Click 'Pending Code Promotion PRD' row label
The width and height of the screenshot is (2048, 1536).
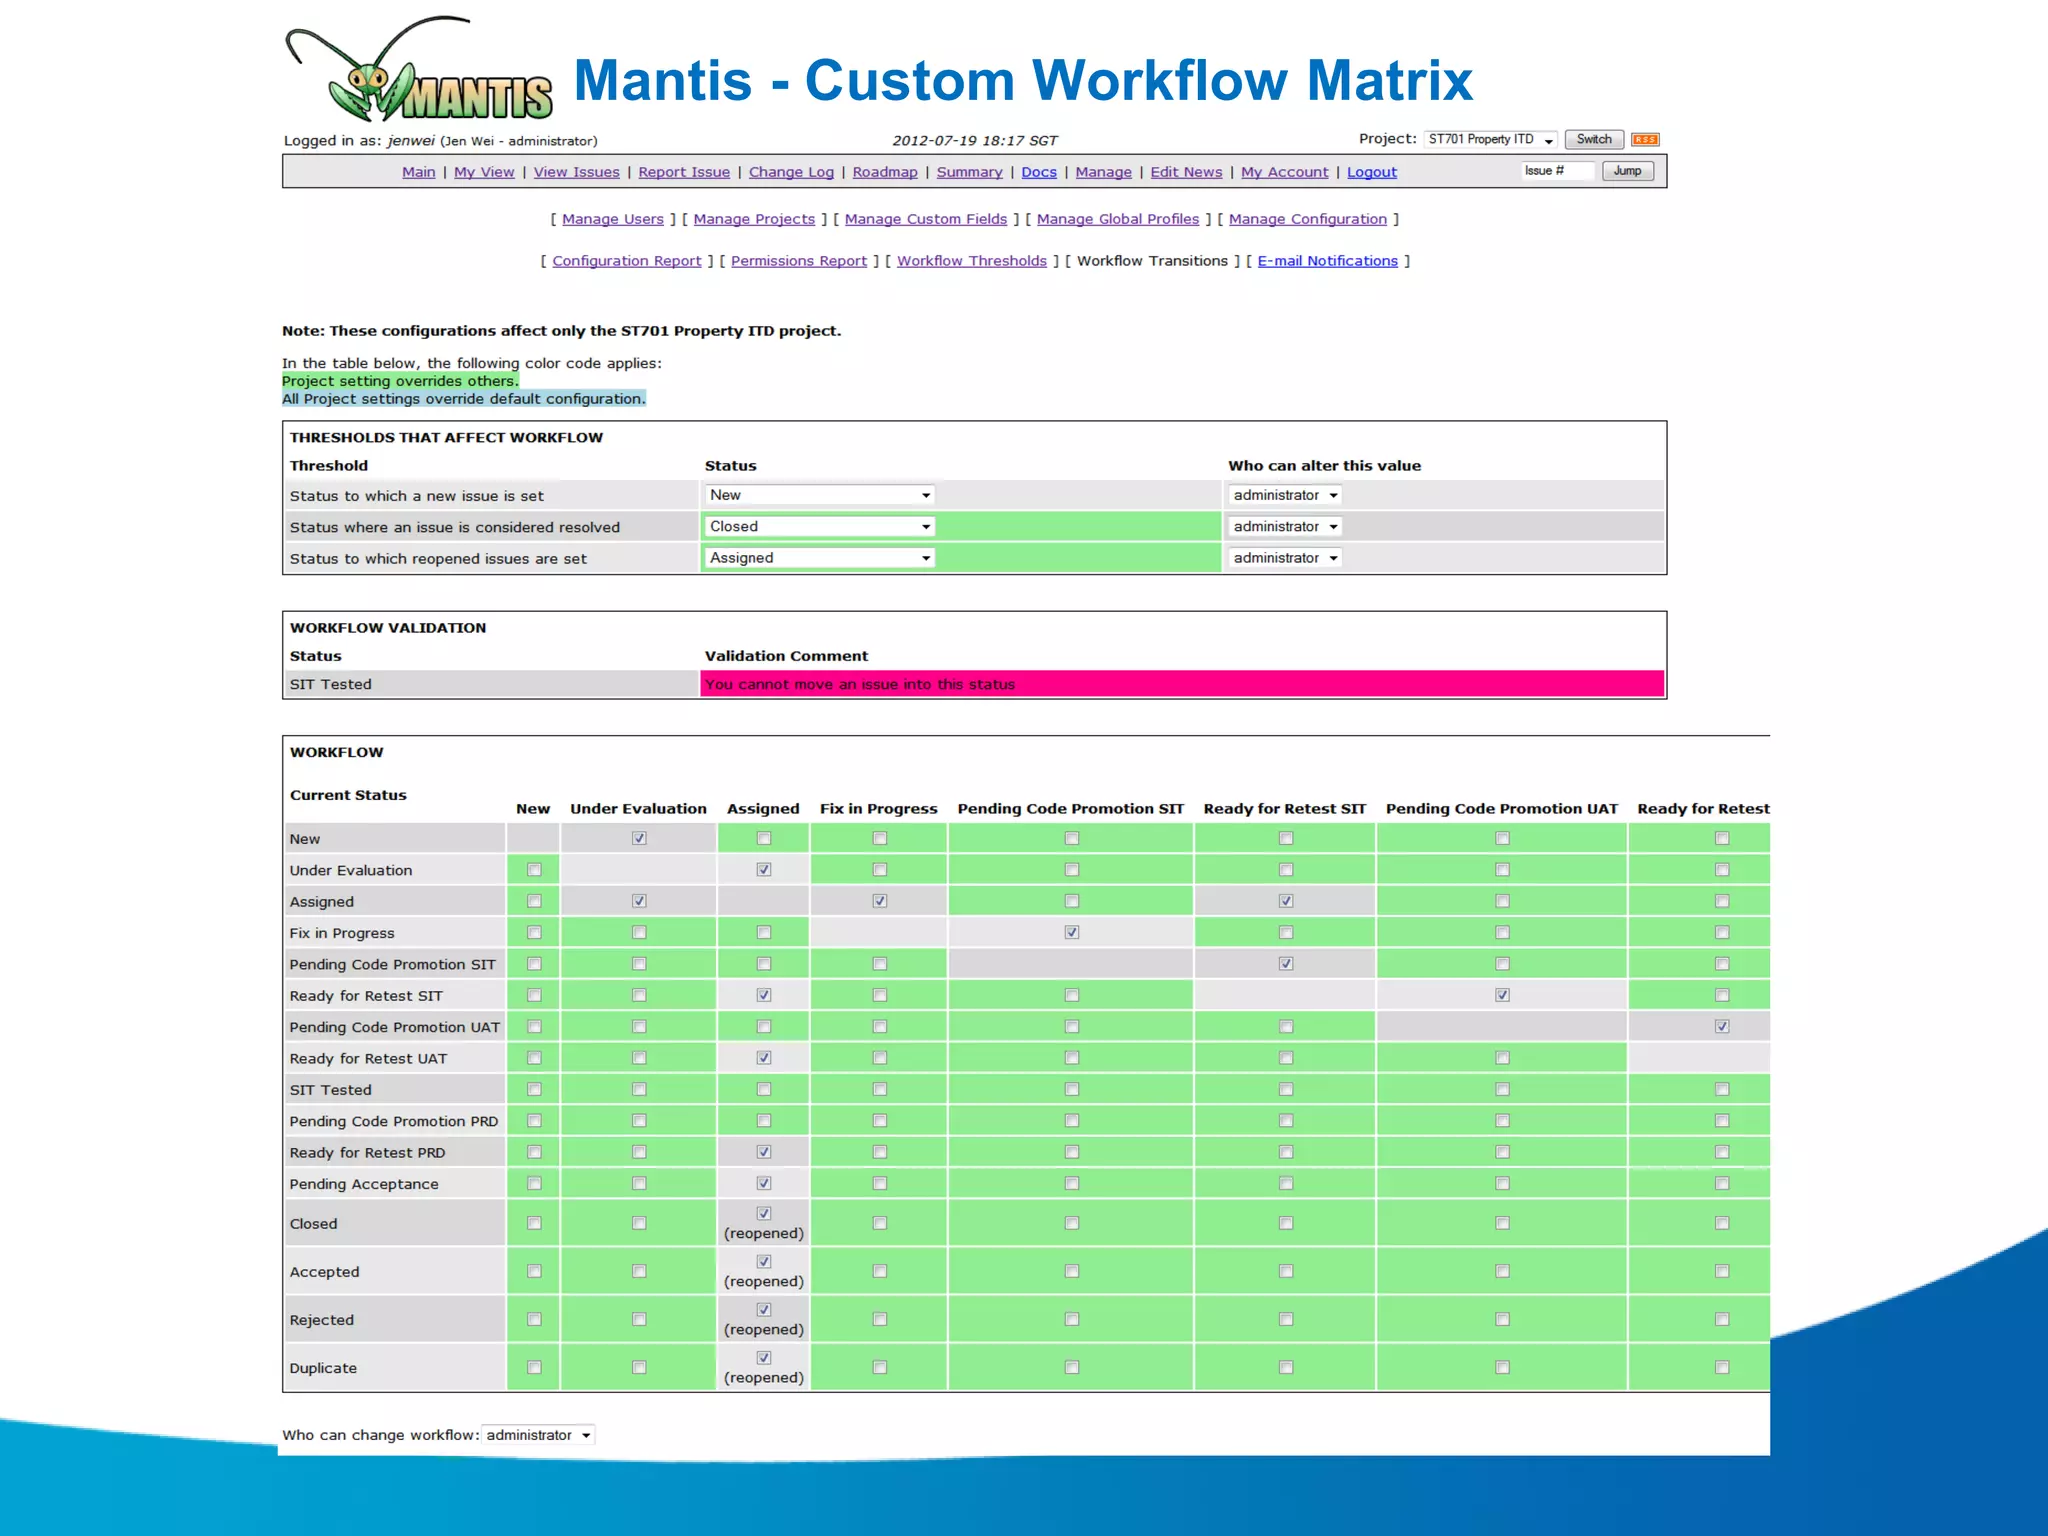[394, 1121]
